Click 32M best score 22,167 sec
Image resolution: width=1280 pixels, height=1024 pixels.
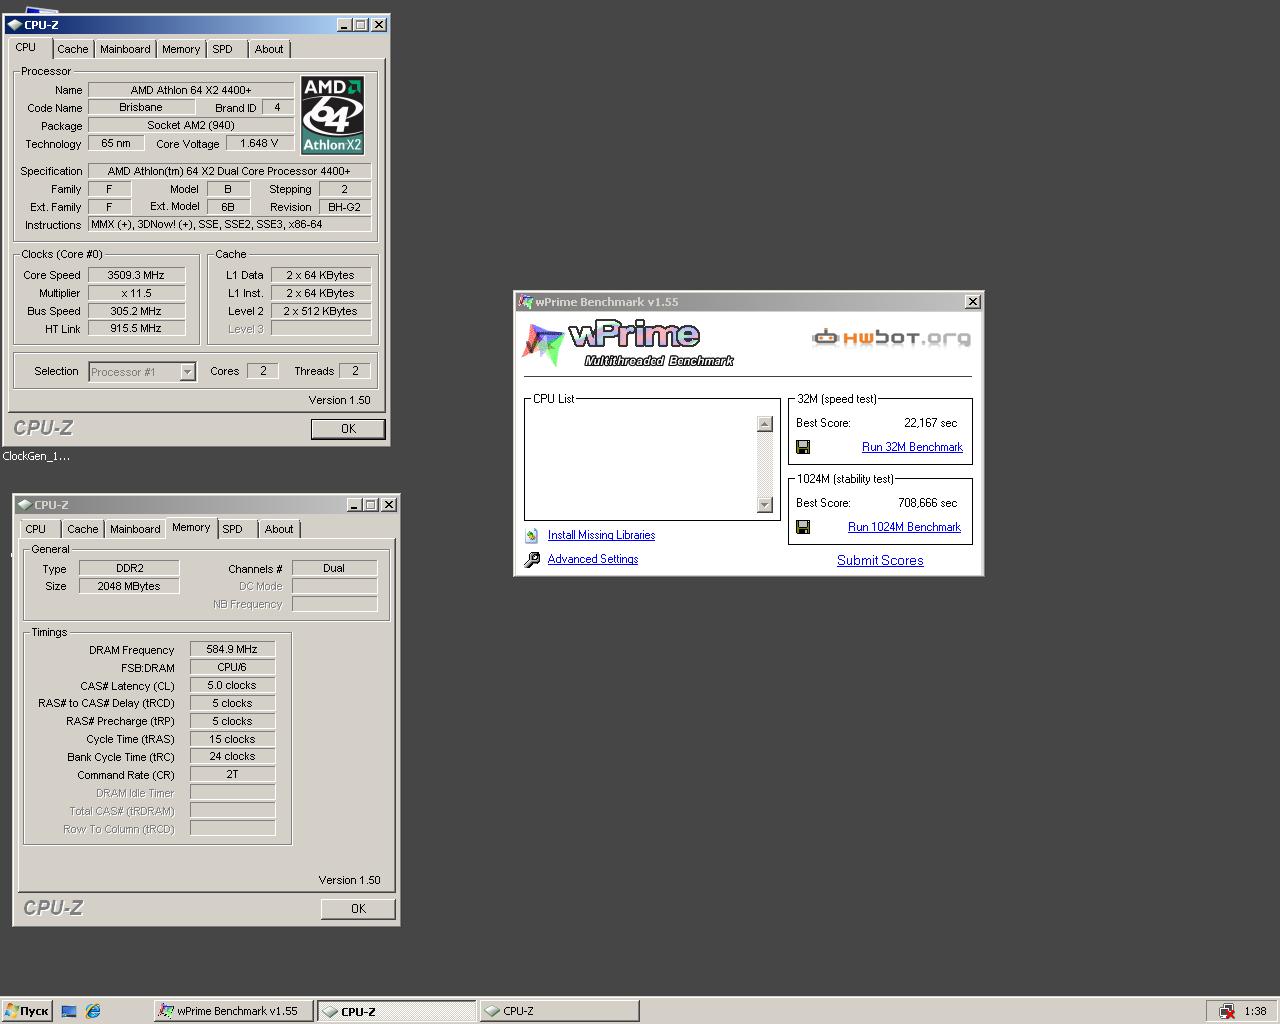pyautogui.click(x=930, y=423)
